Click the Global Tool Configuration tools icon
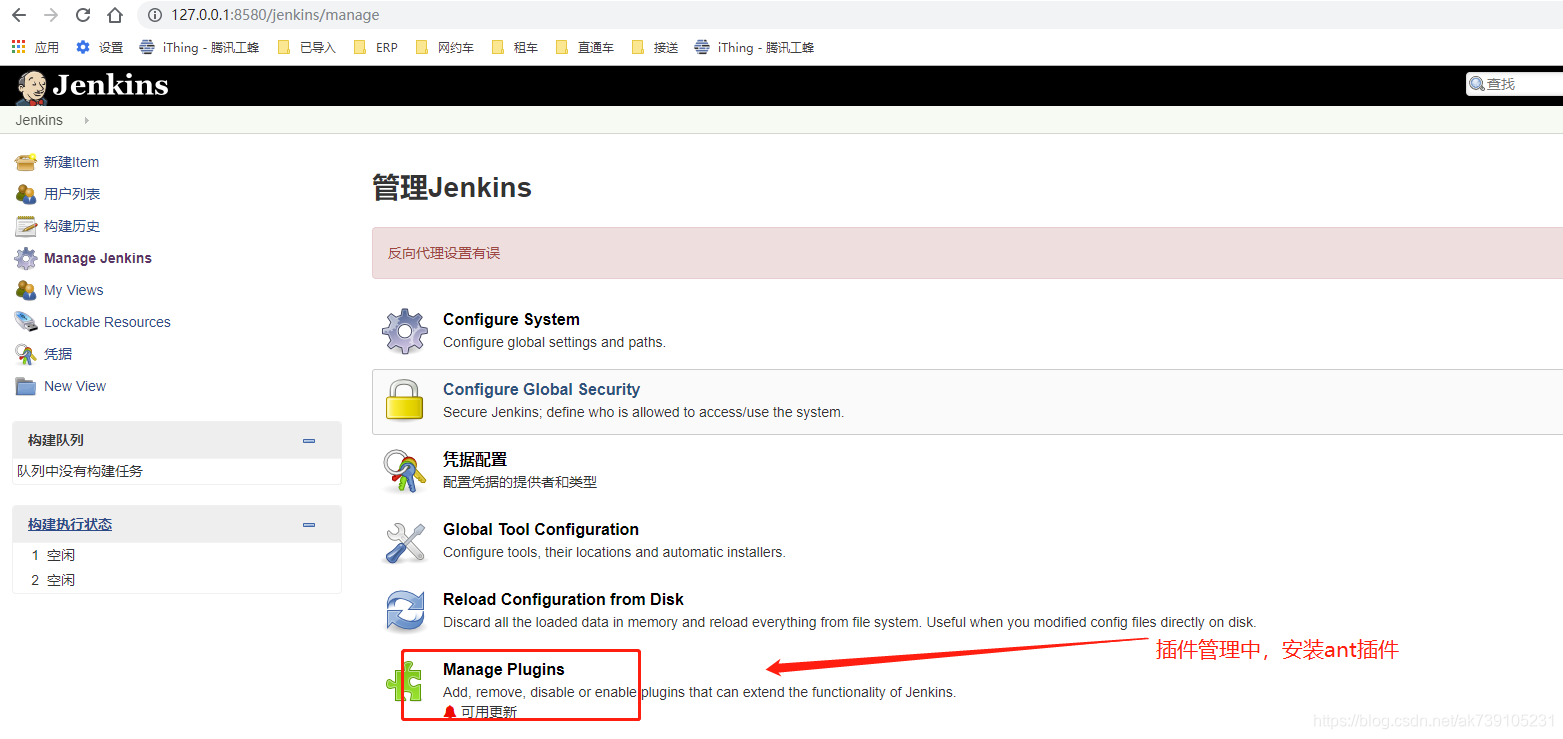1563x739 pixels. (x=405, y=541)
